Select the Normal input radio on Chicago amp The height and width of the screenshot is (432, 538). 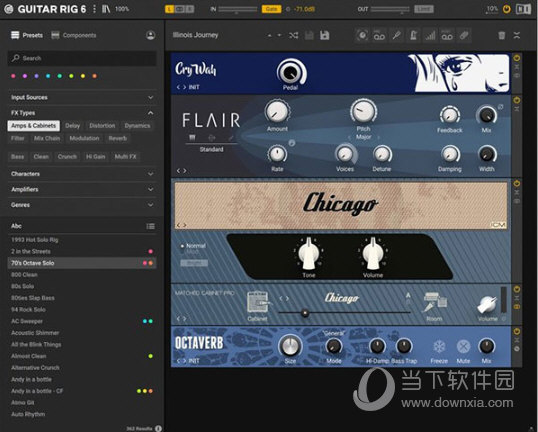(182, 246)
